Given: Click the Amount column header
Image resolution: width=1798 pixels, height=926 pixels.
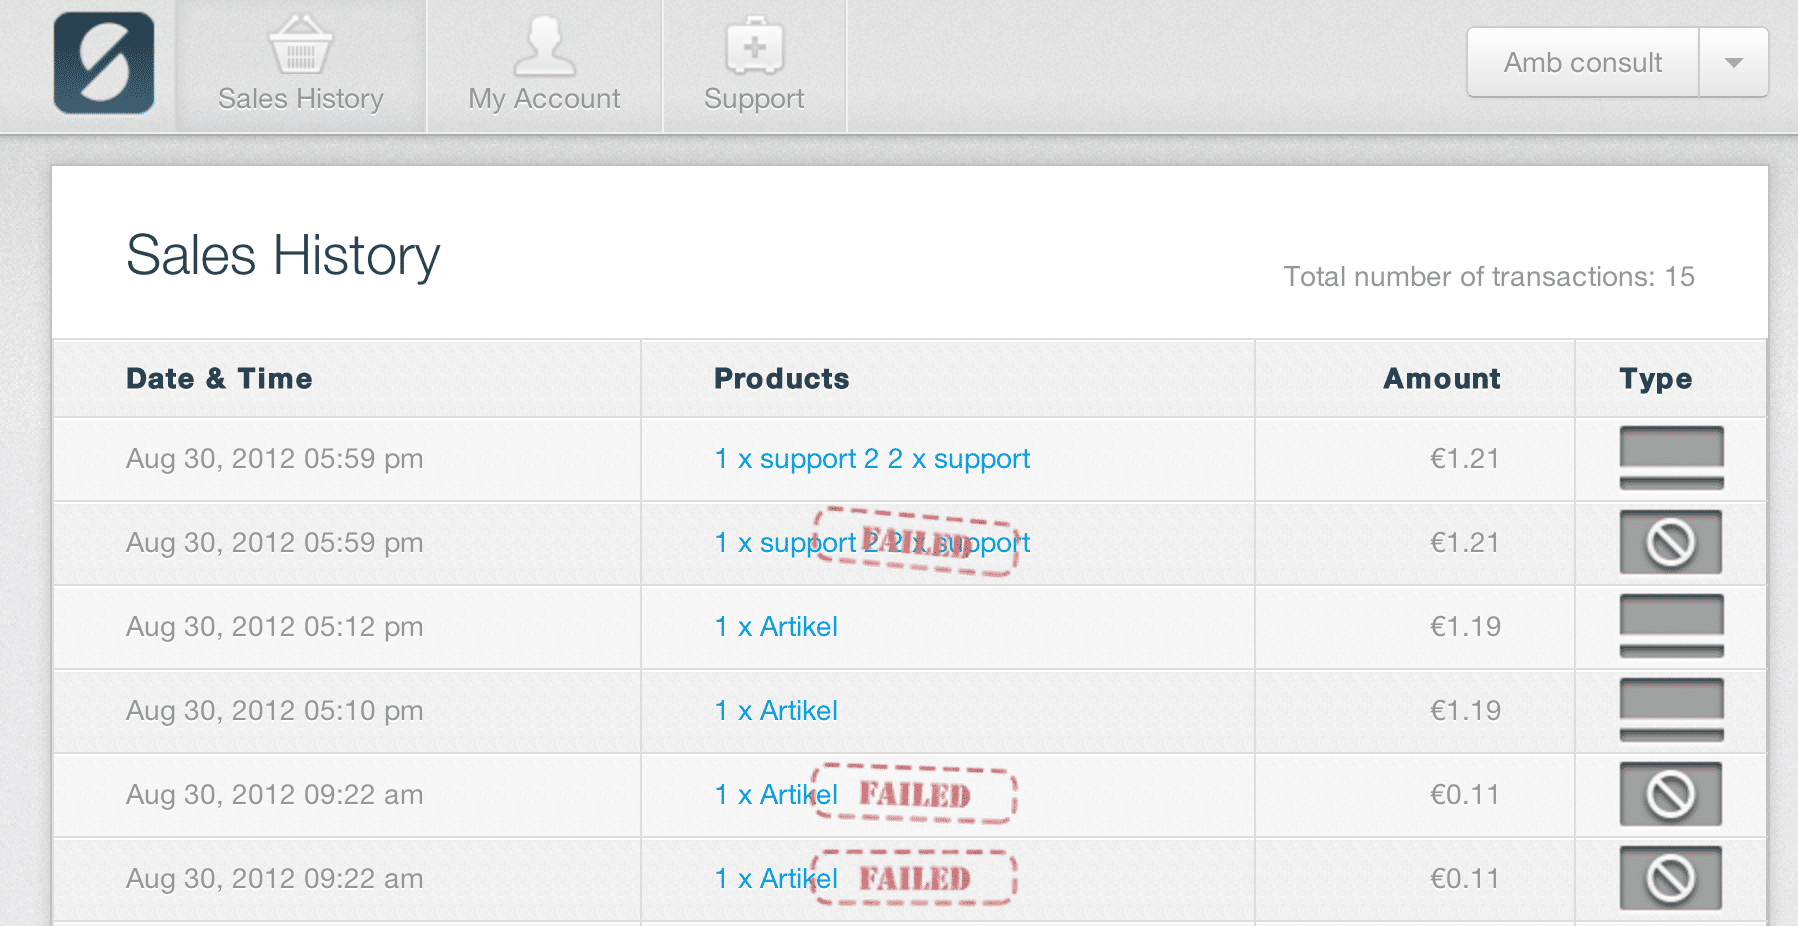Looking at the screenshot, I should (x=1442, y=379).
